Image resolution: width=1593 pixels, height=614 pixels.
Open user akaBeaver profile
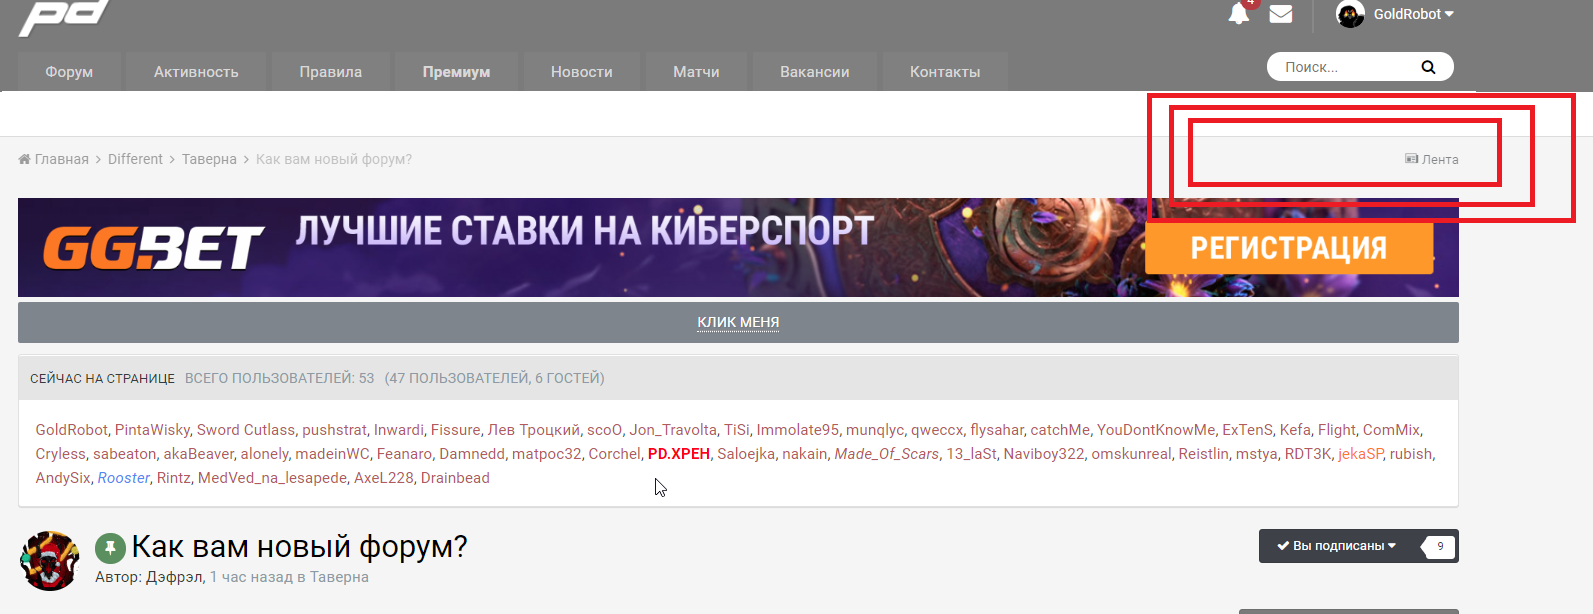199,454
